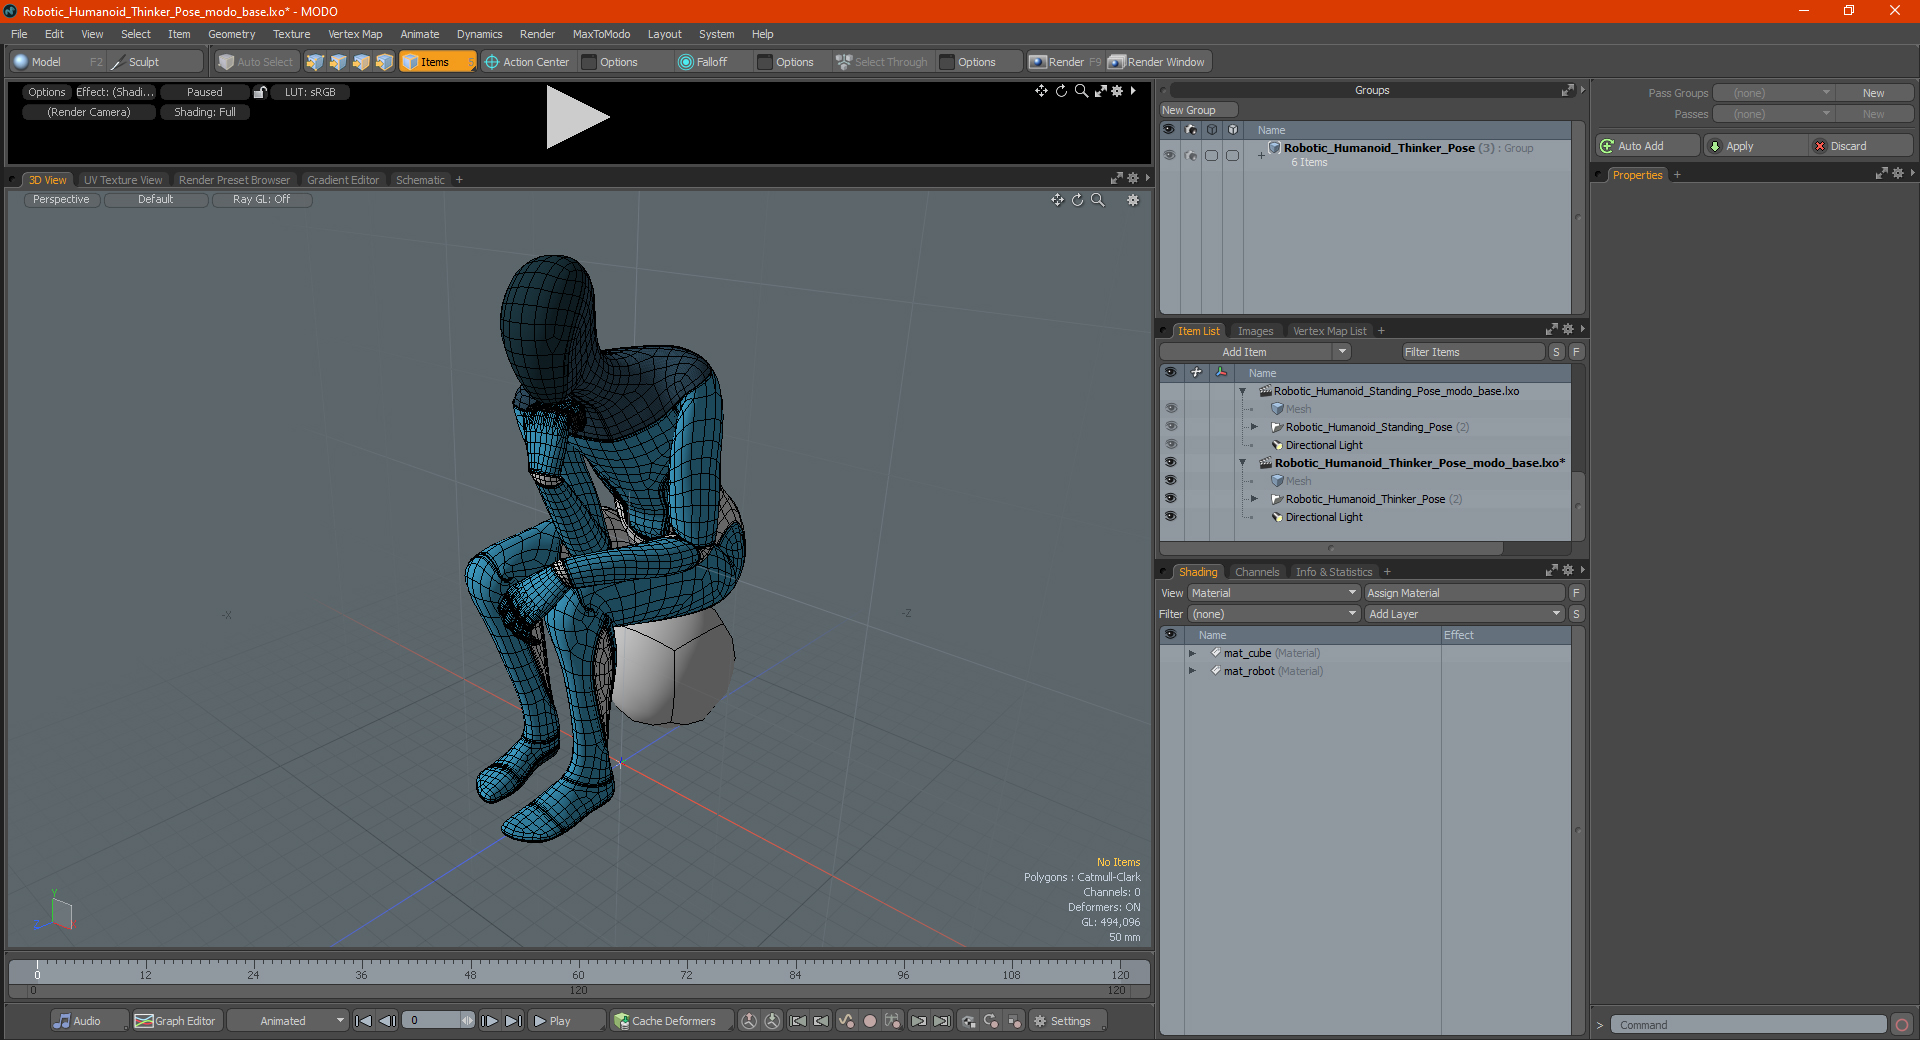Collapse Robotic_Humanoid_Thinker_Pose_modo_base.lxo scene
The width and height of the screenshot is (1920, 1040).
(x=1243, y=463)
